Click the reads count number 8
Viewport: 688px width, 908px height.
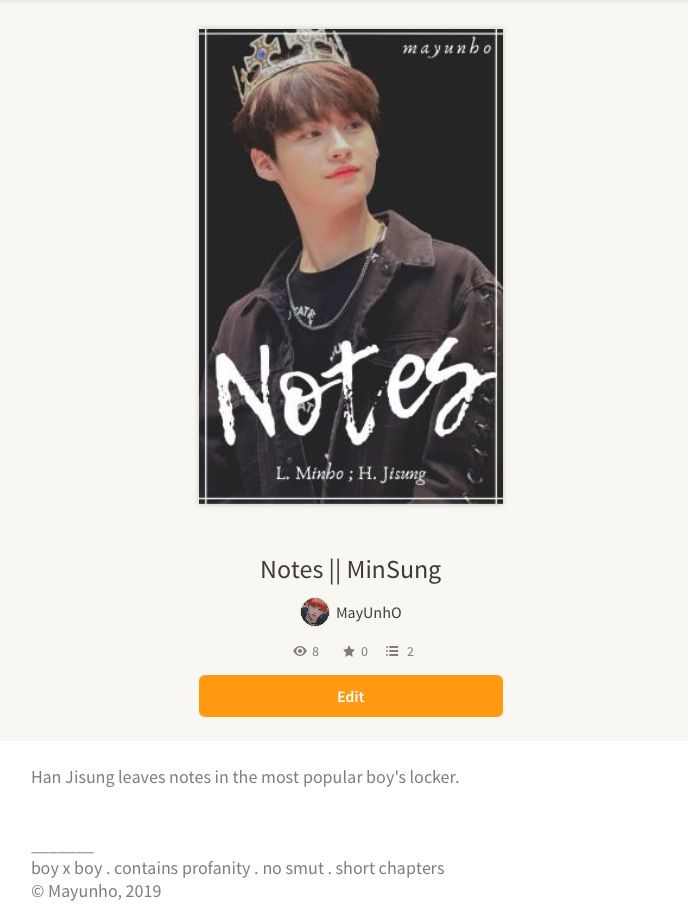coord(315,651)
